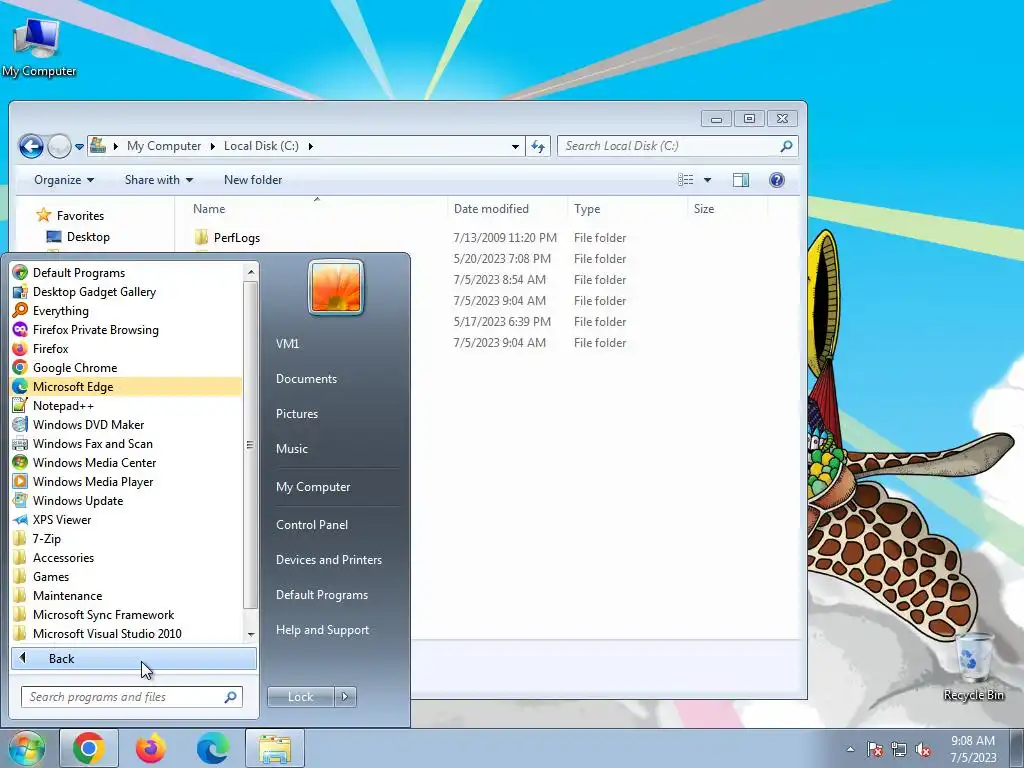Open Documents from Start menu right pane
1024x768 pixels.
[x=306, y=379]
